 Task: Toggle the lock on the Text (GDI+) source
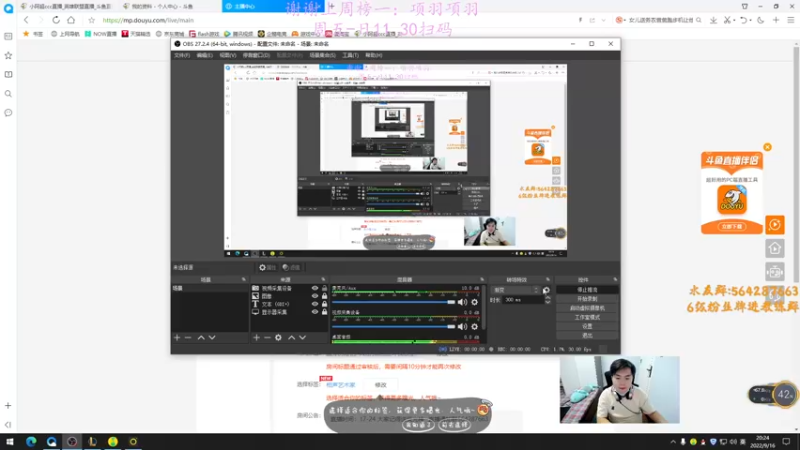[x=324, y=304]
